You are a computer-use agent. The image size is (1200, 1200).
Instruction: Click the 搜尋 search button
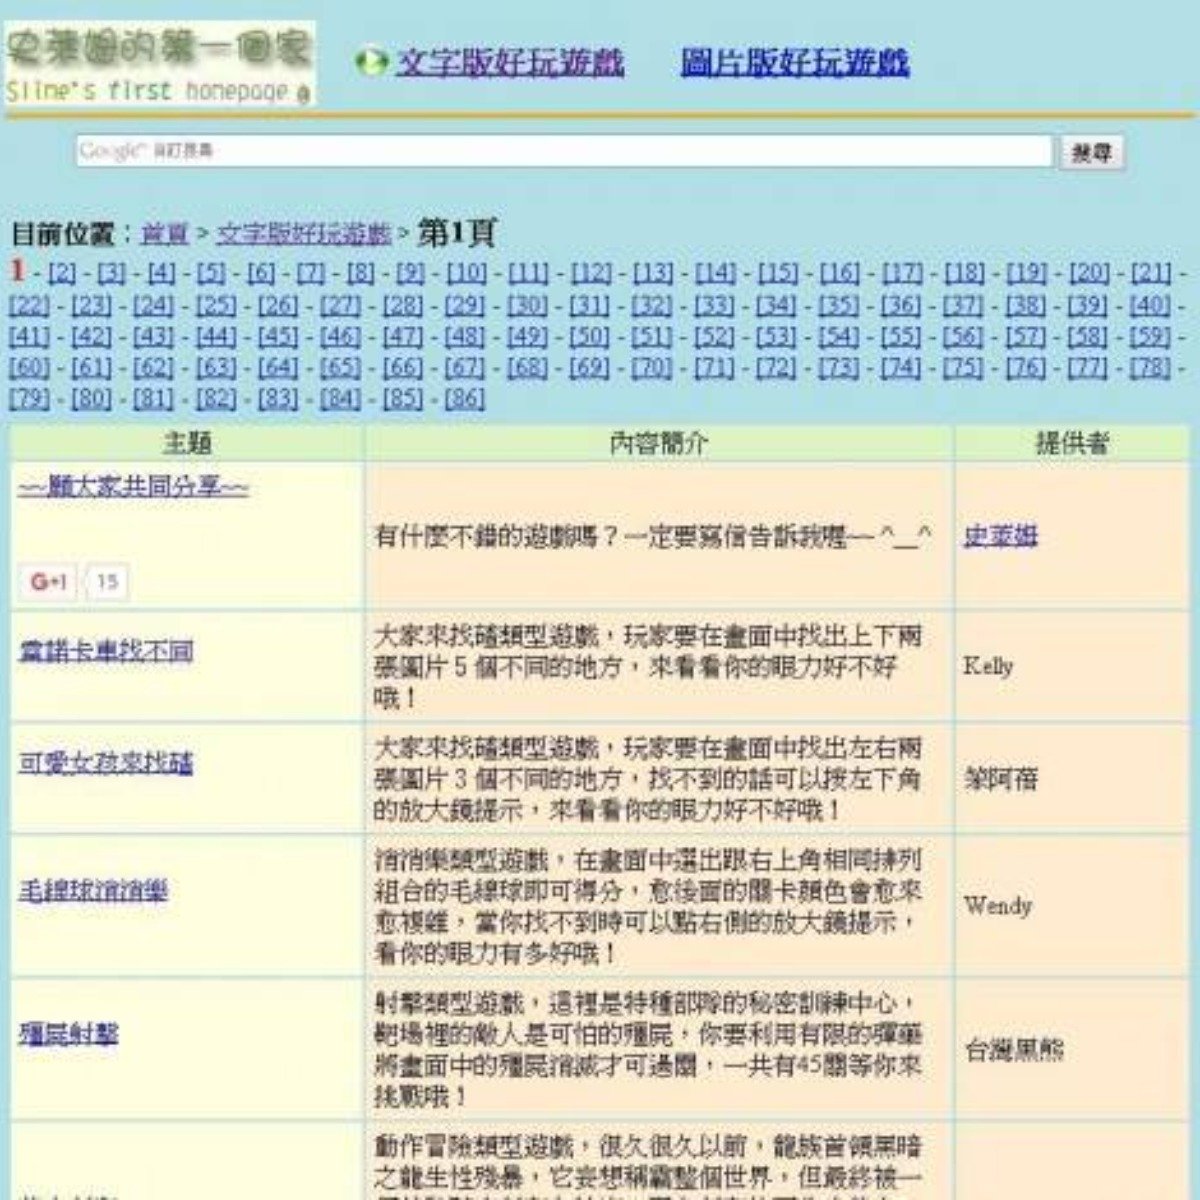tap(1092, 152)
